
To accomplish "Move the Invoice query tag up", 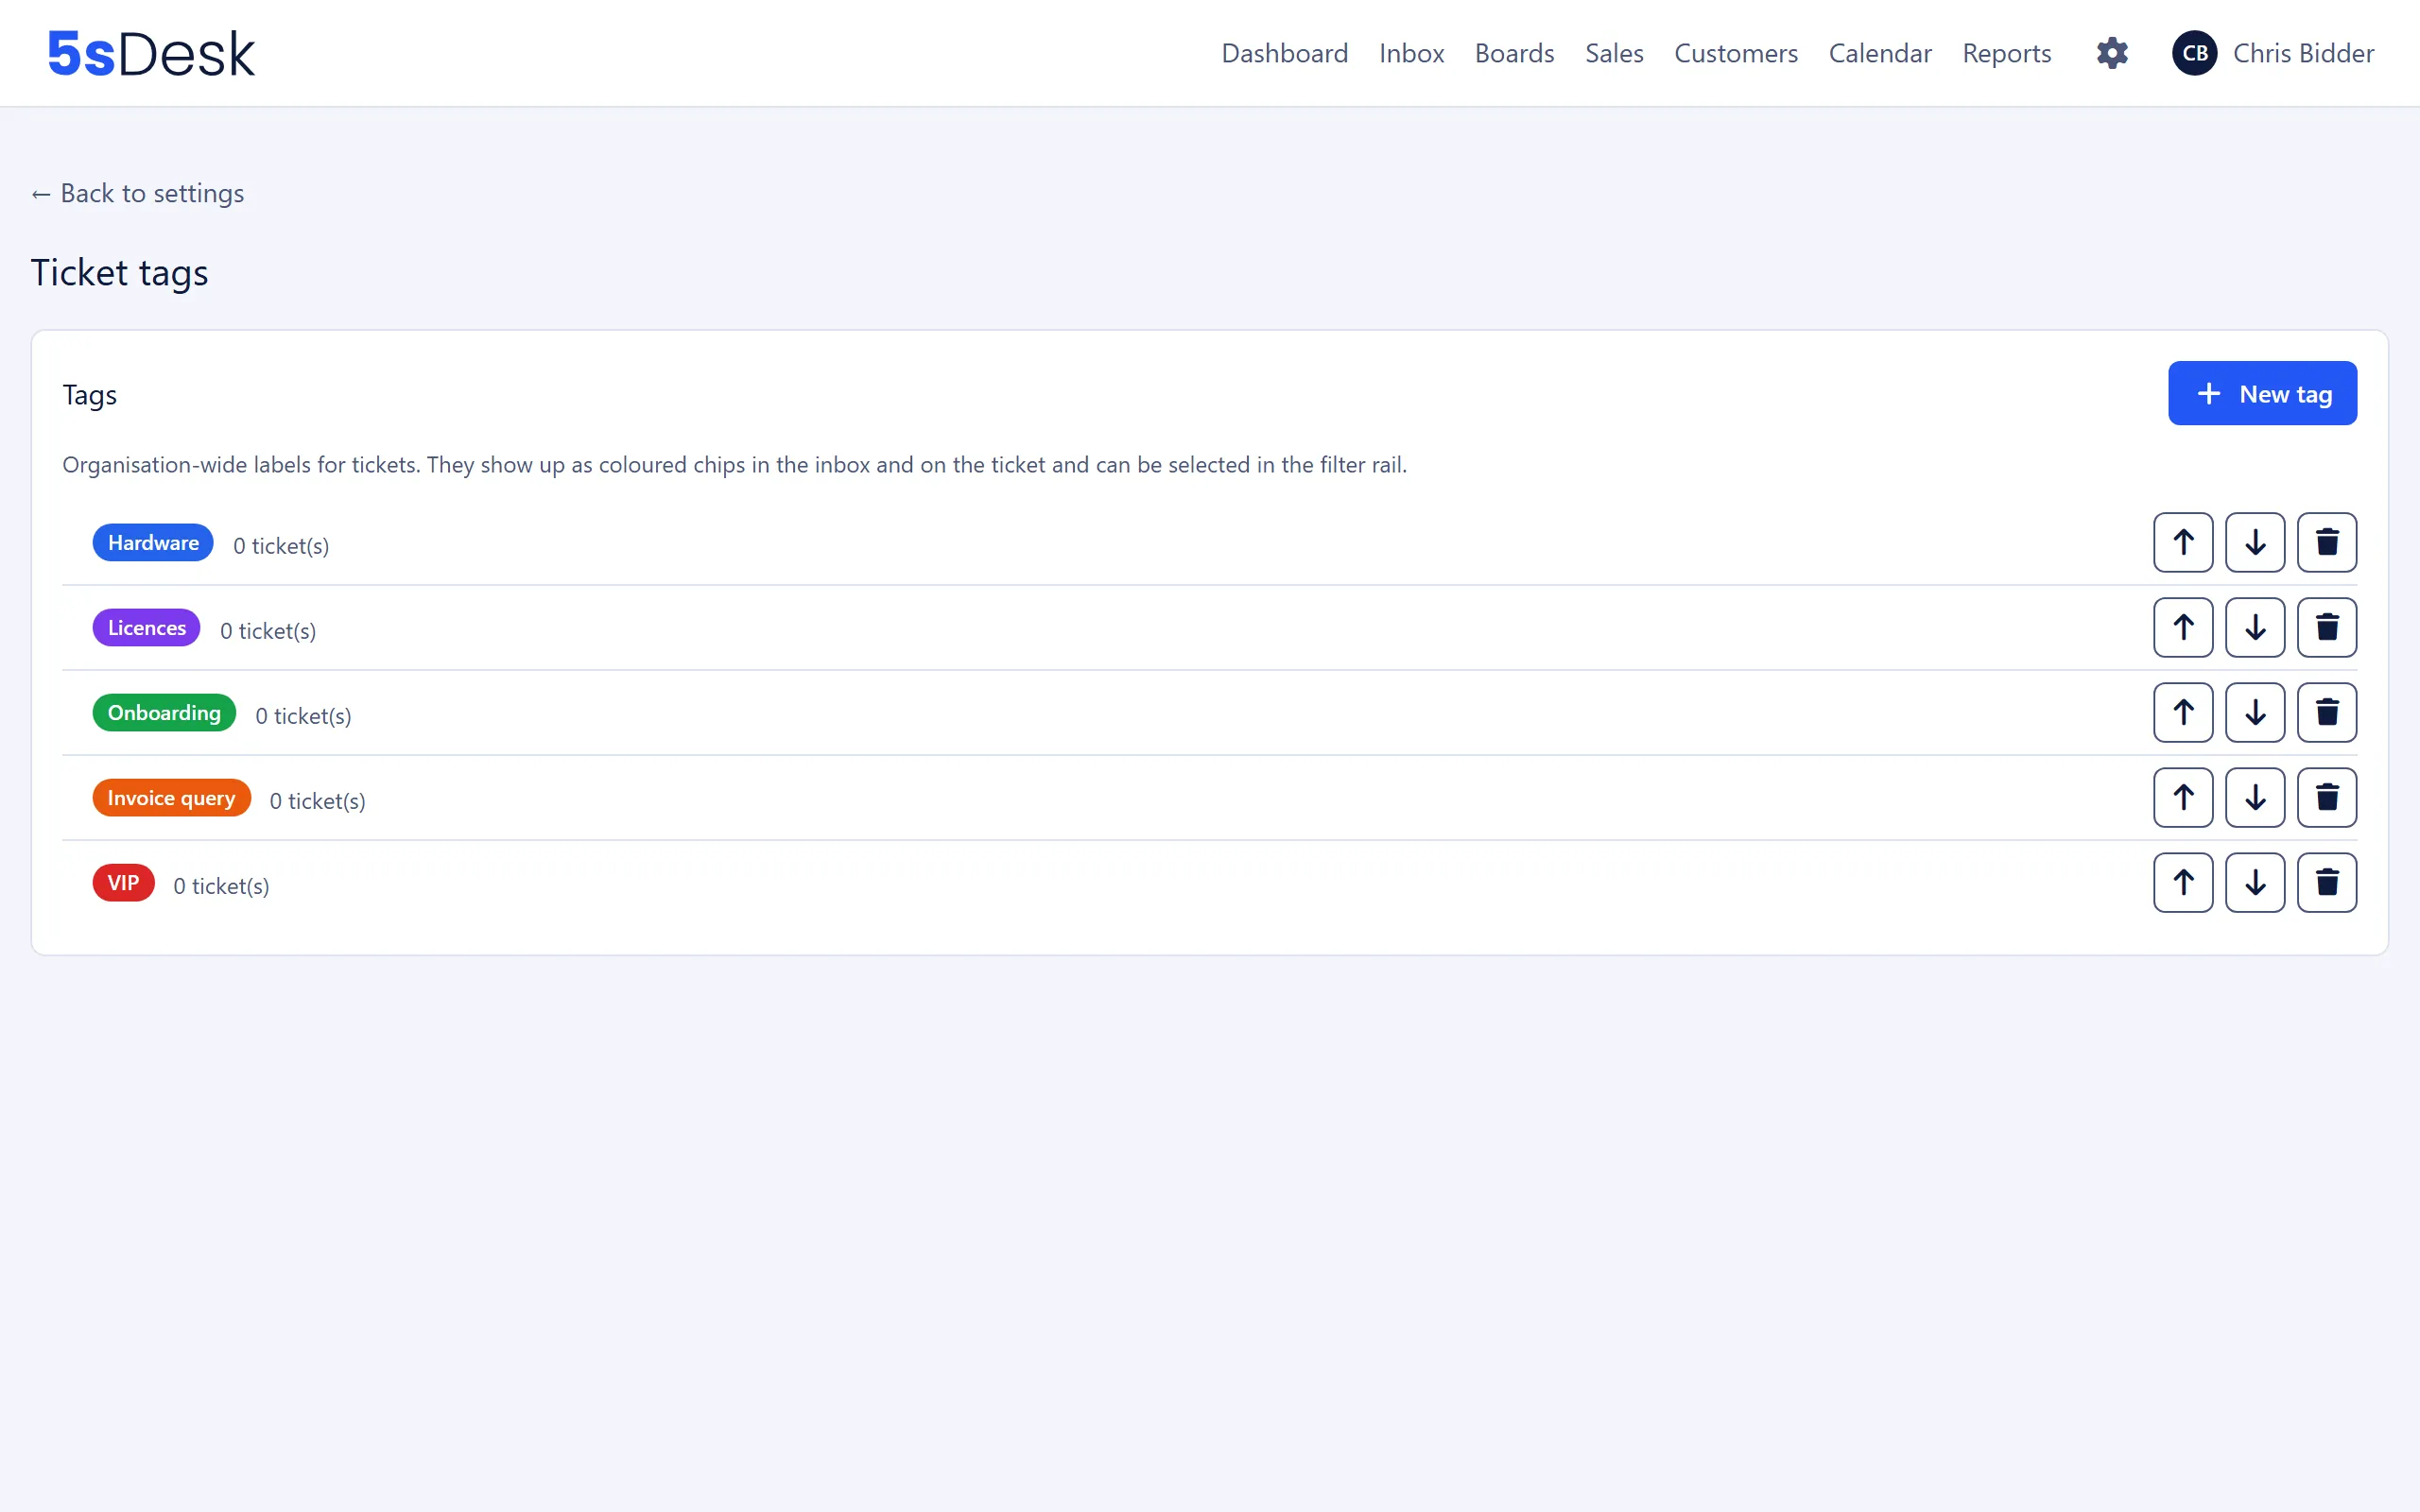I will (x=2183, y=797).
